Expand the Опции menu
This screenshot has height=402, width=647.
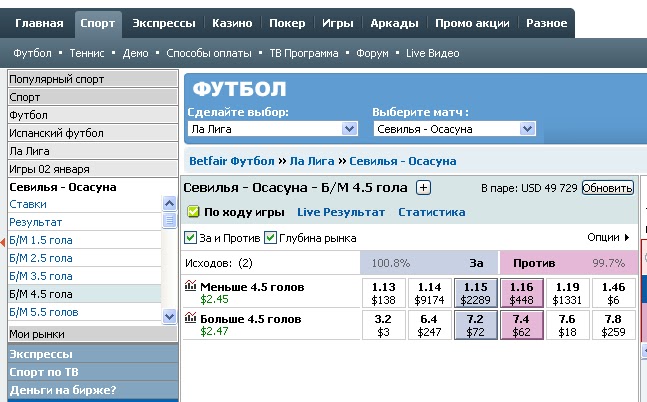(608, 237)
